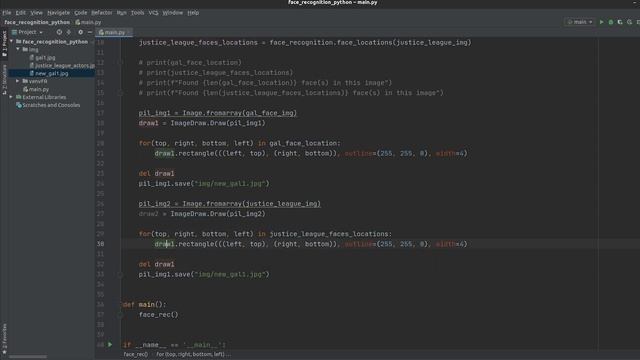Collapse the face_recognition_python root folder
Screen dimensions: 640x360
tap(11, 41)
